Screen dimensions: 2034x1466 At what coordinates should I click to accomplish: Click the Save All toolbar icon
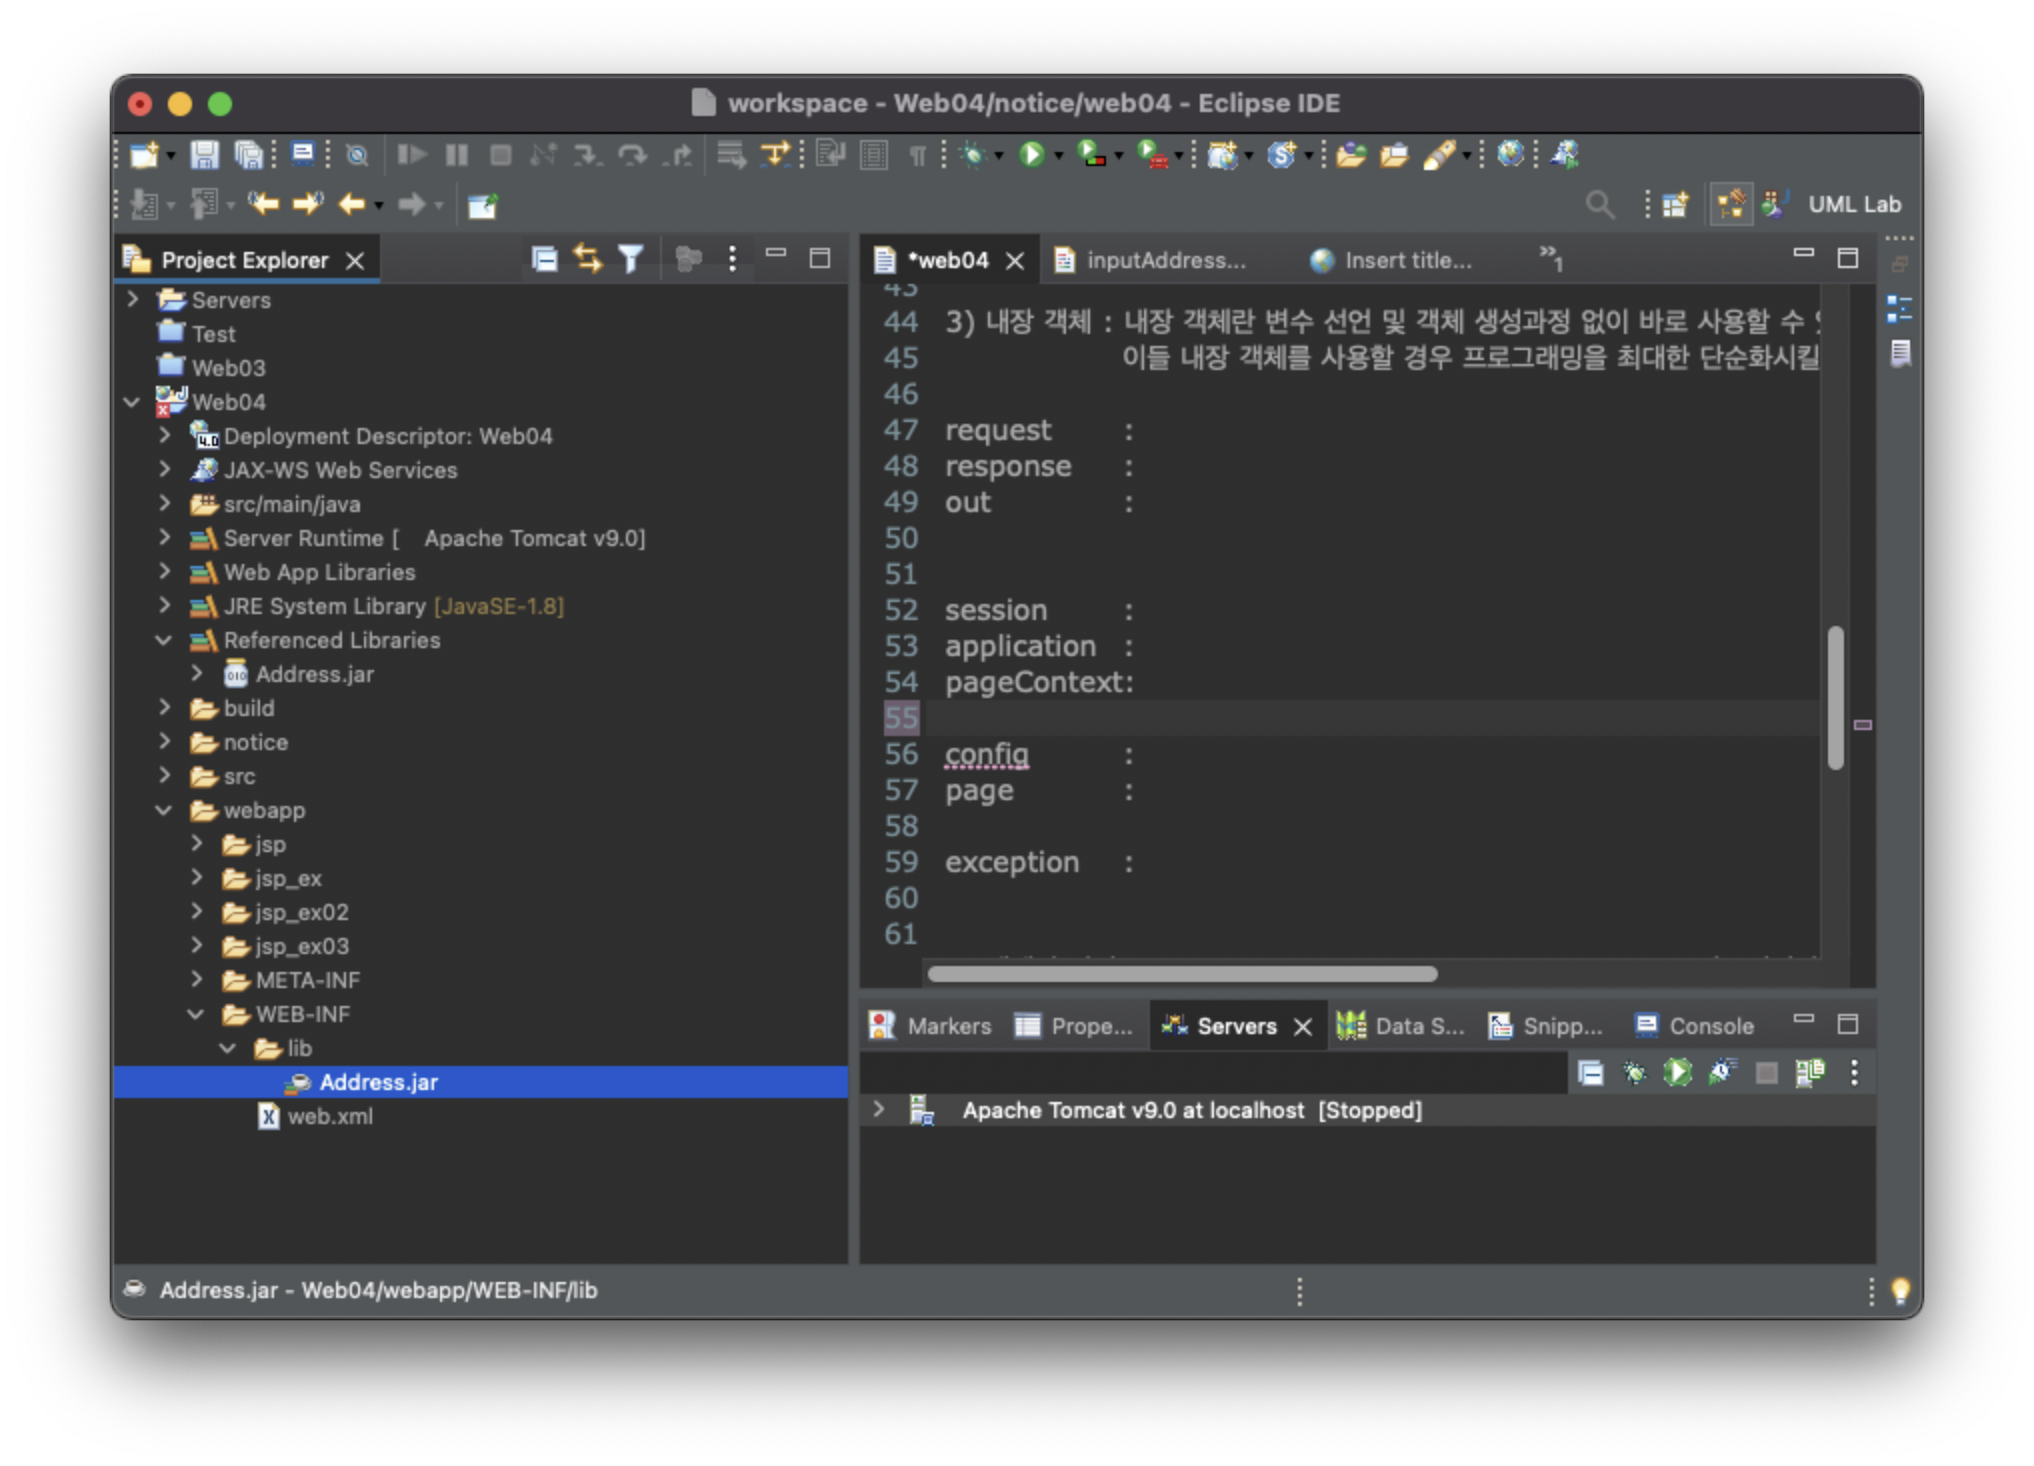pos(248,155)
